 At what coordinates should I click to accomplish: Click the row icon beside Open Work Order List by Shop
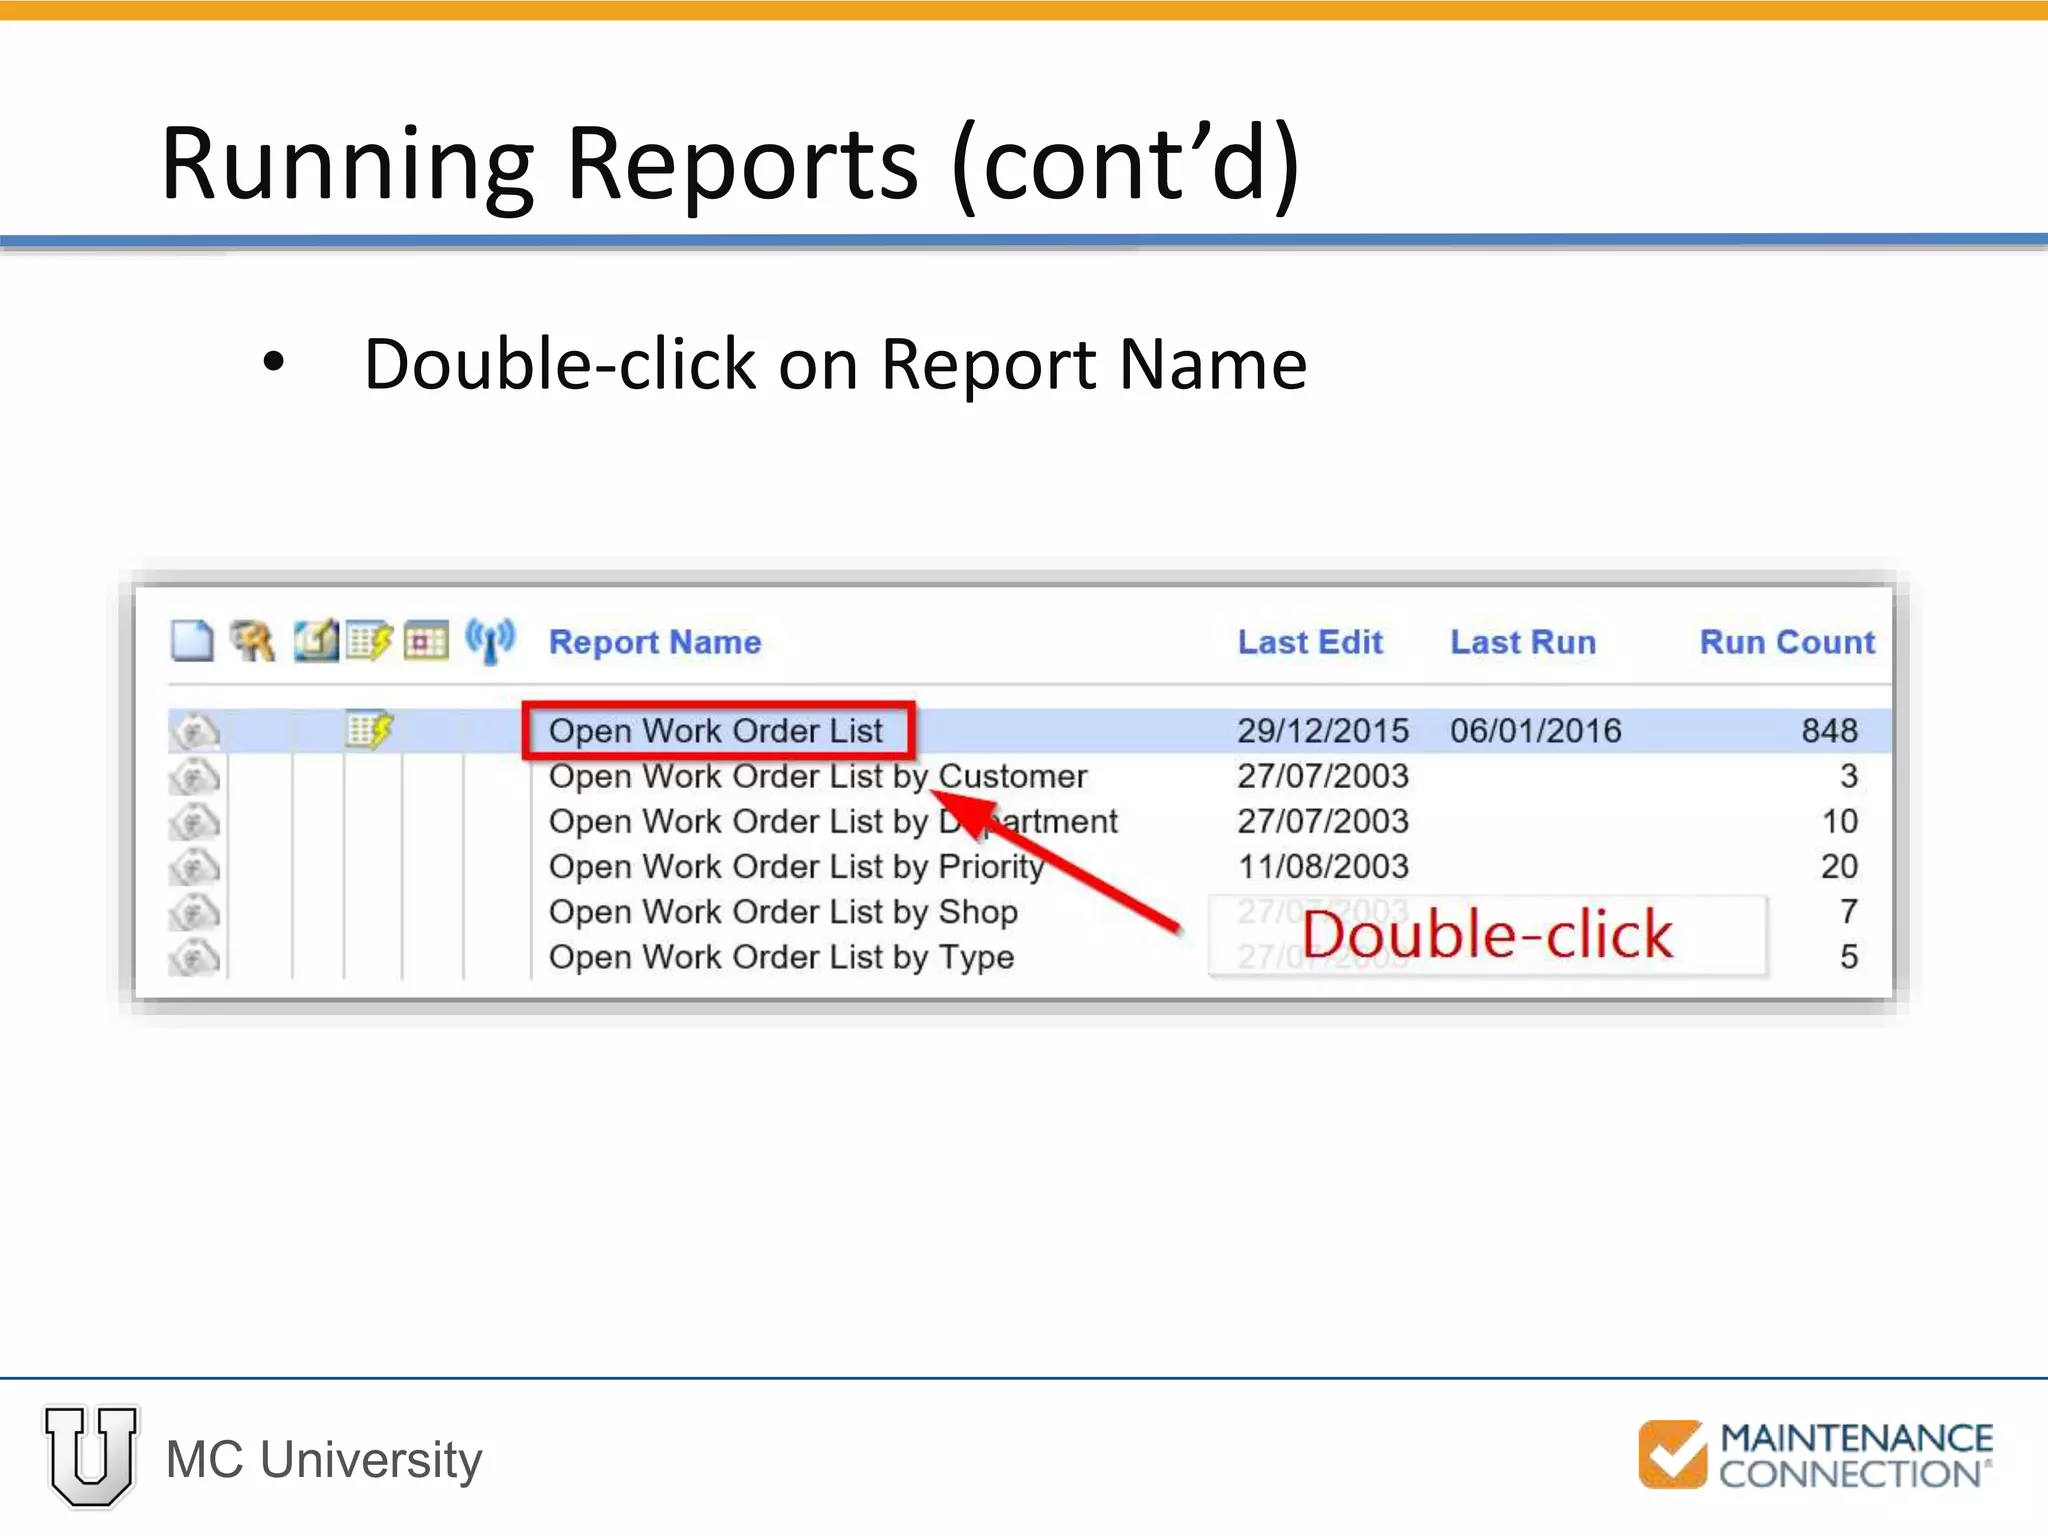tap(194, 912)
